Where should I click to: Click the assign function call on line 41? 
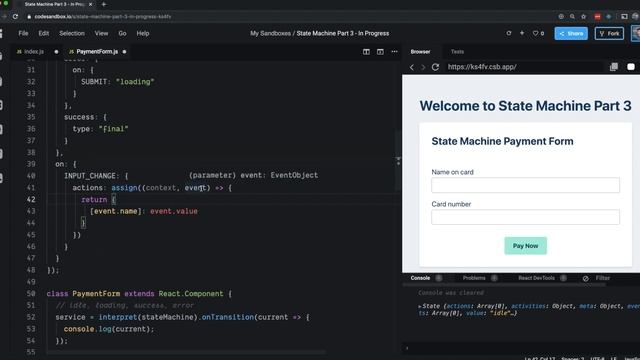(124, 188)
